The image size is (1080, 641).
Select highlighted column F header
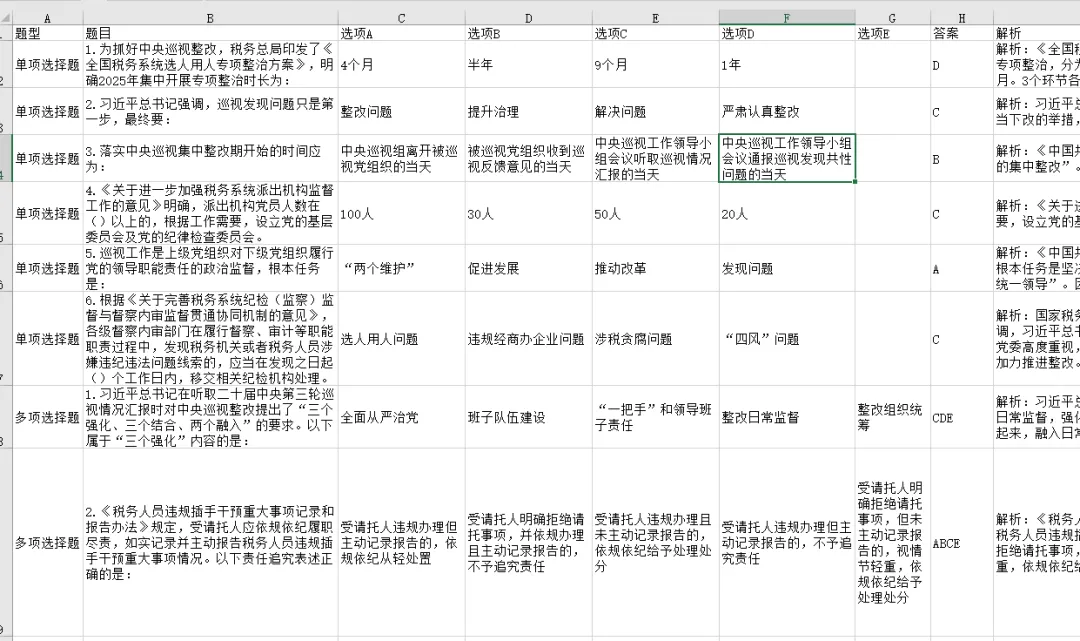(x=787, y=19)
